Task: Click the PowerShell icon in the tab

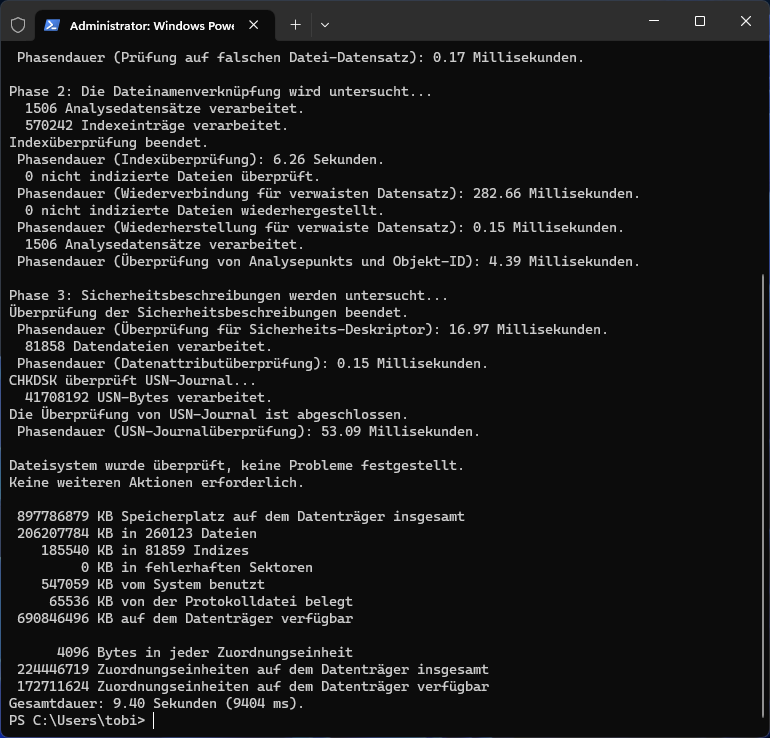Action: point(52,25)
